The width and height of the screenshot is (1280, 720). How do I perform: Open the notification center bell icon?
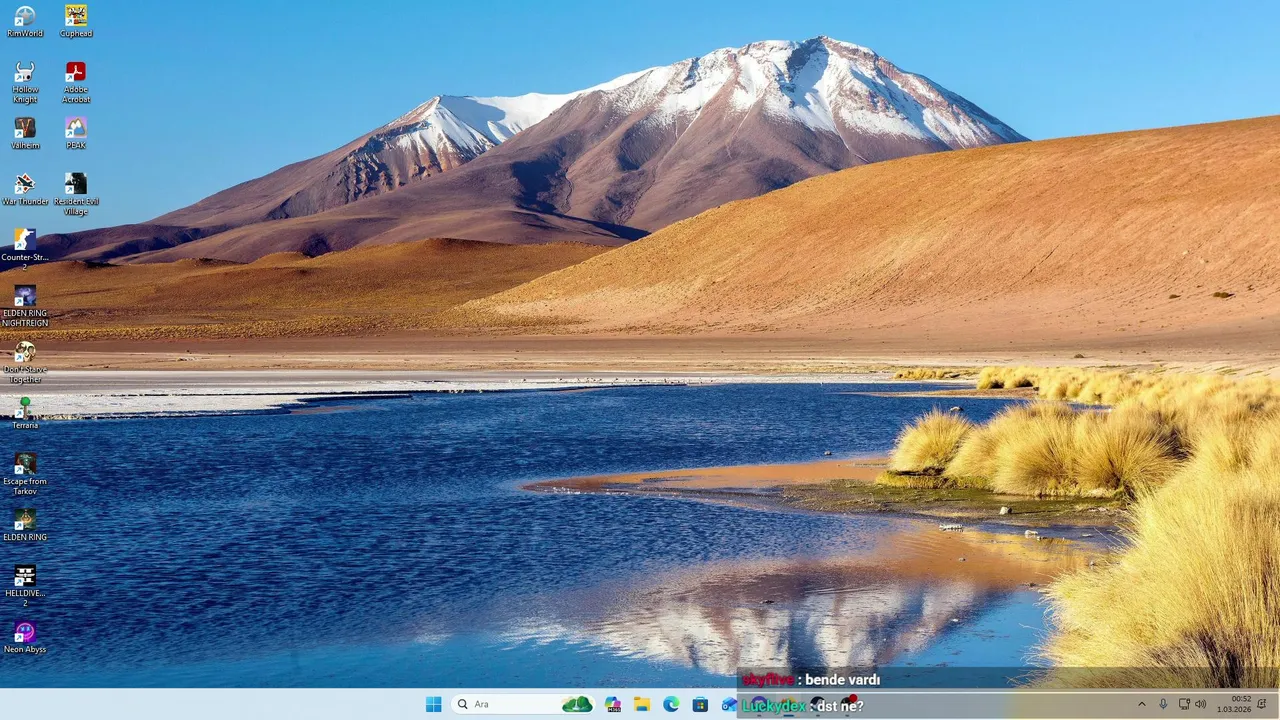point(1262,704)
